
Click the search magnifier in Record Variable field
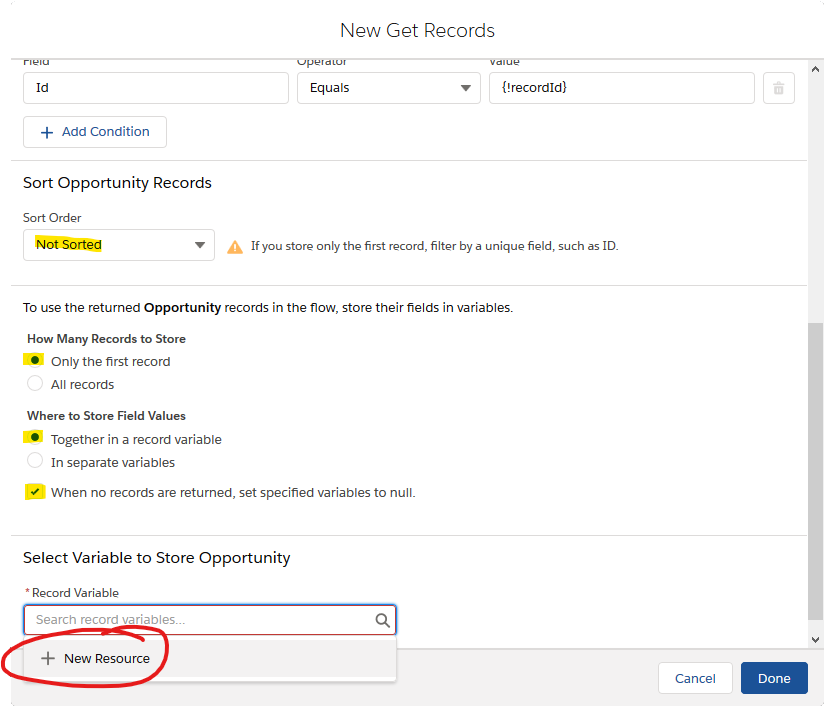coord(382,620)
